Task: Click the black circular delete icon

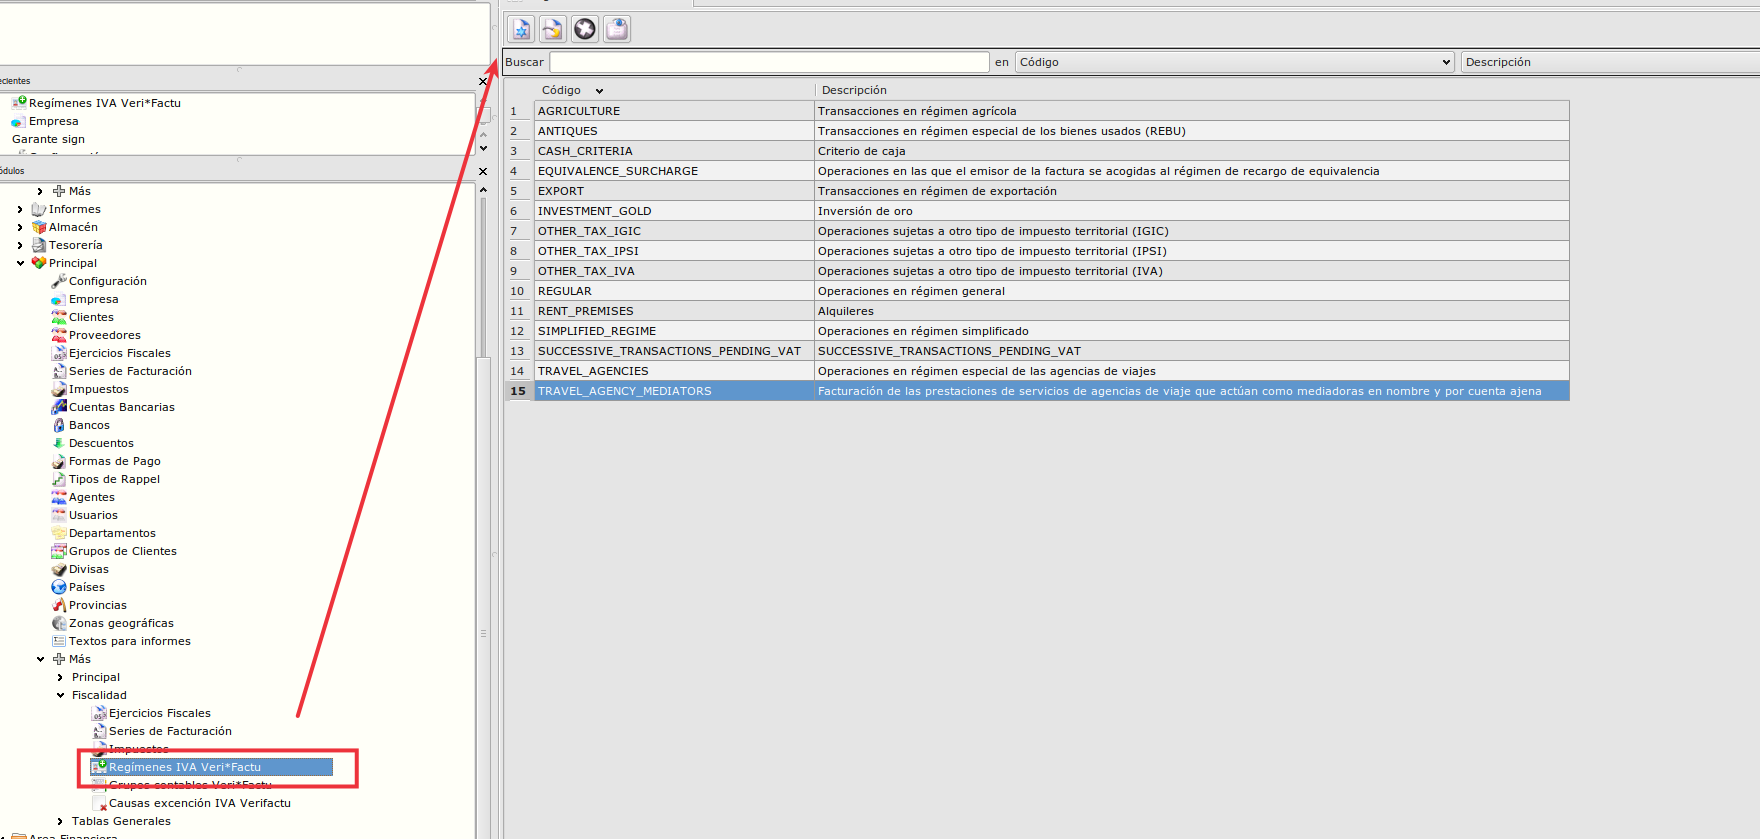Action: [x=585, y=29]
